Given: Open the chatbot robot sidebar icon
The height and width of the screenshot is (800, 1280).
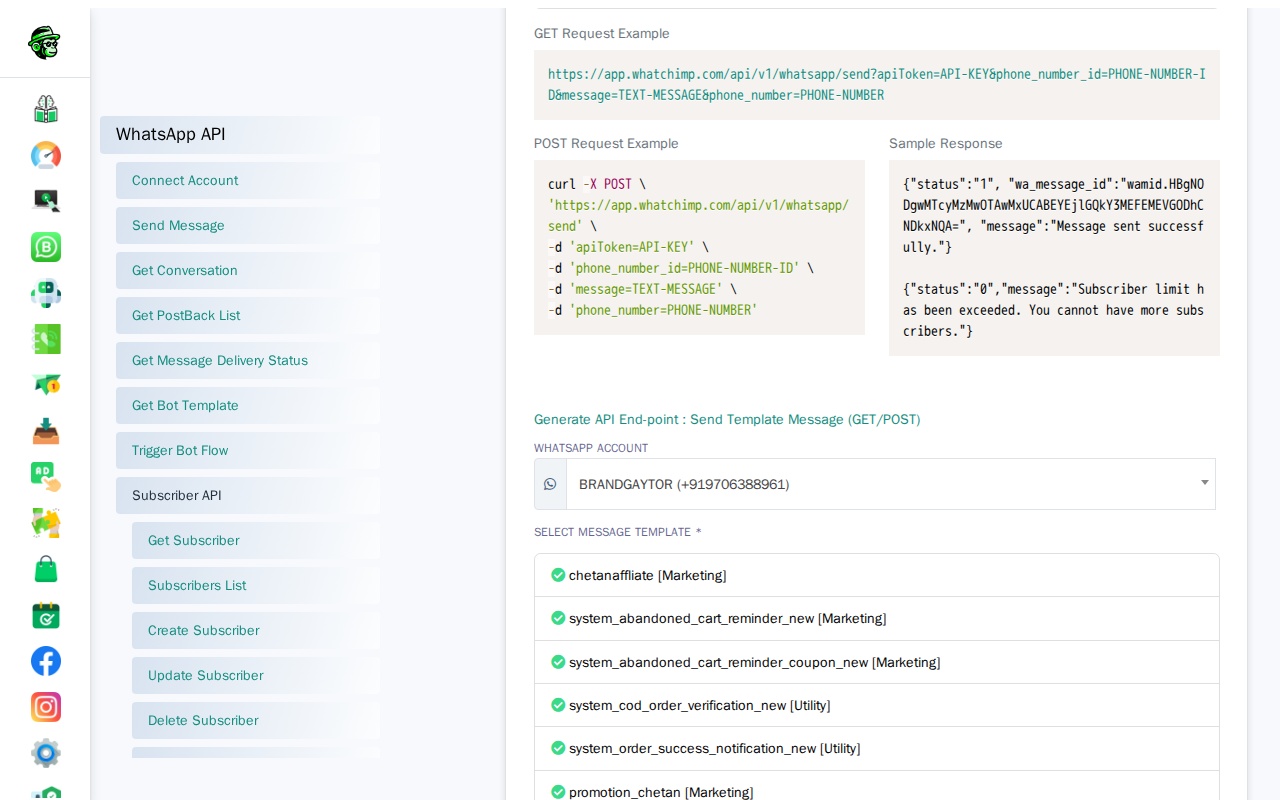Looking at the screenshot, I should [46, 293].
